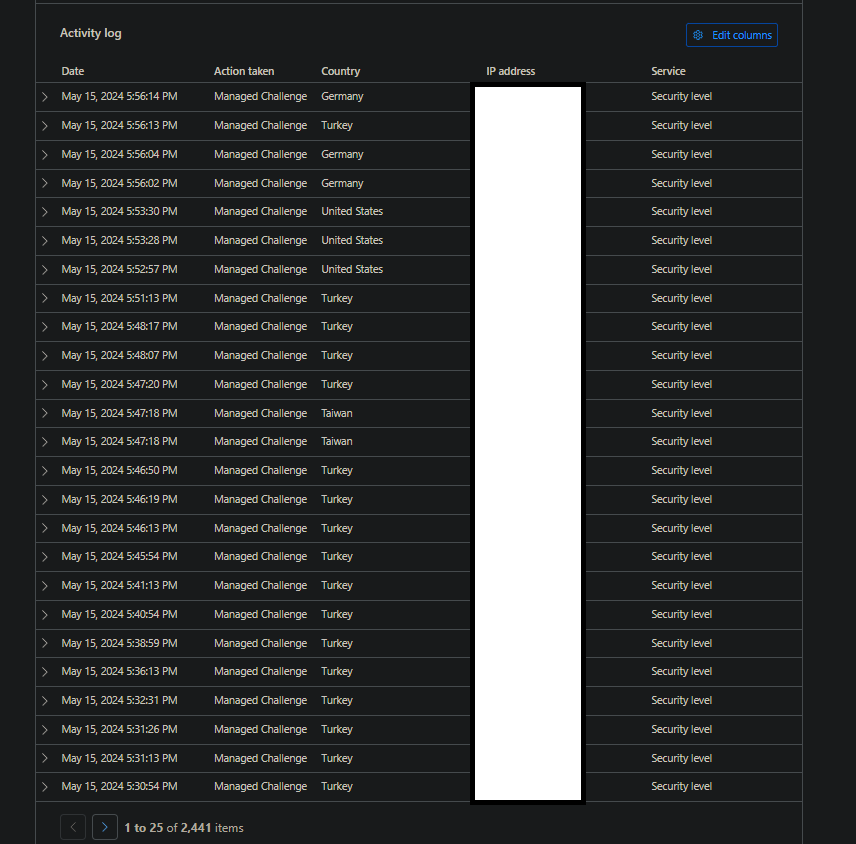Click the Action taken column header
The width and height of the screenshot is (856, 844).
click(244, 71)
